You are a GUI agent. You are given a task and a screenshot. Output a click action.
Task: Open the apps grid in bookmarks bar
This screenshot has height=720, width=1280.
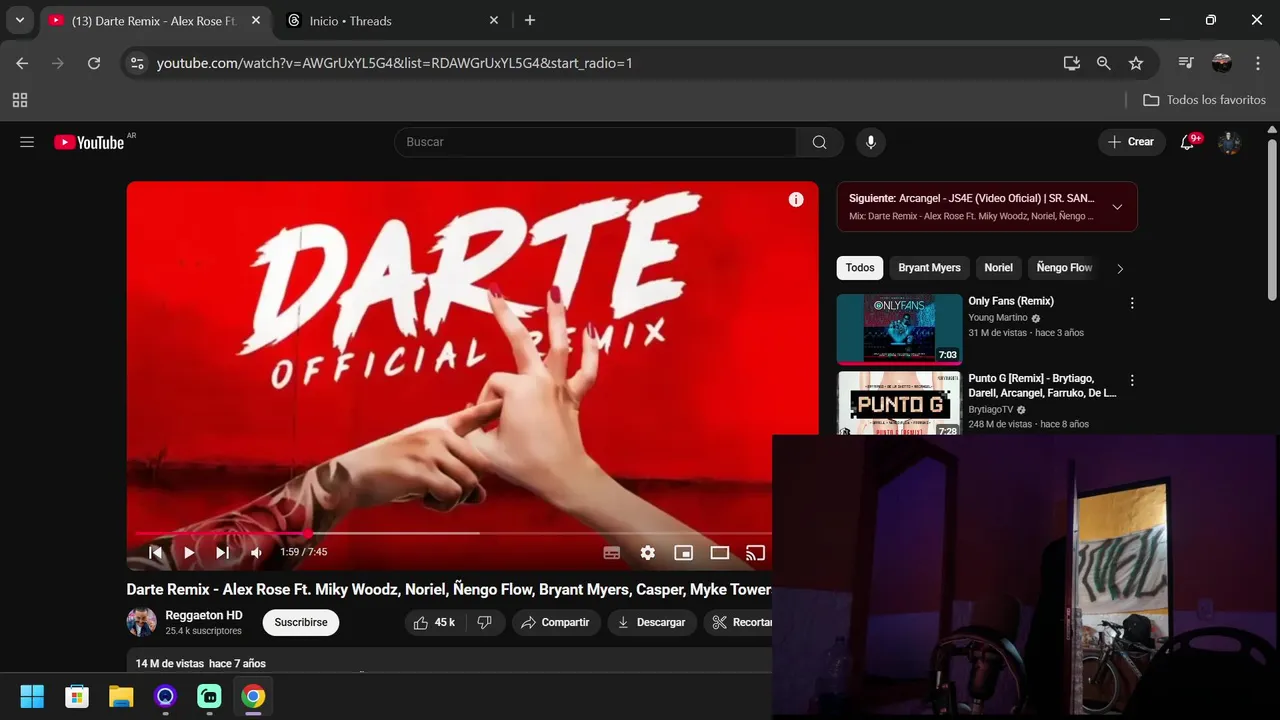[x=20, y=100]
